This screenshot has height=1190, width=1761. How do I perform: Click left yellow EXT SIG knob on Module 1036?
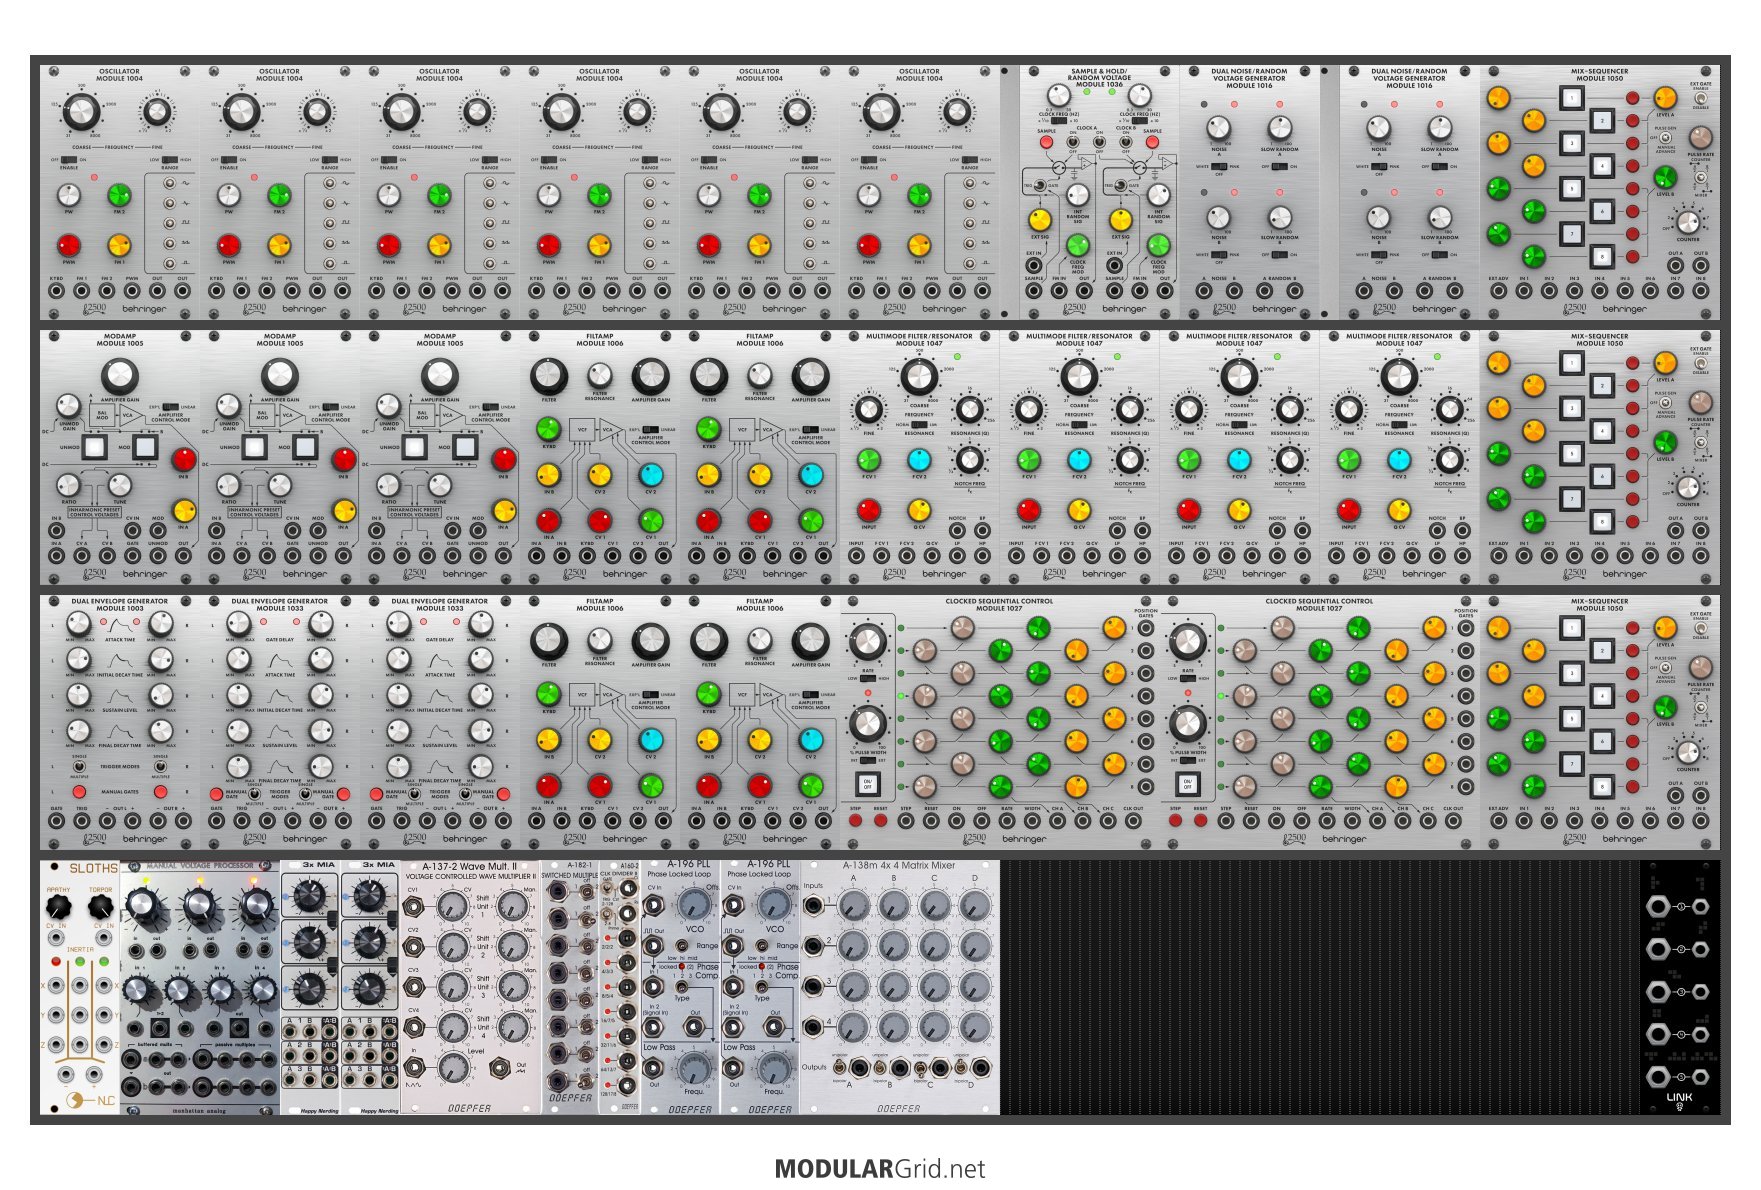tap(1041, 220)
